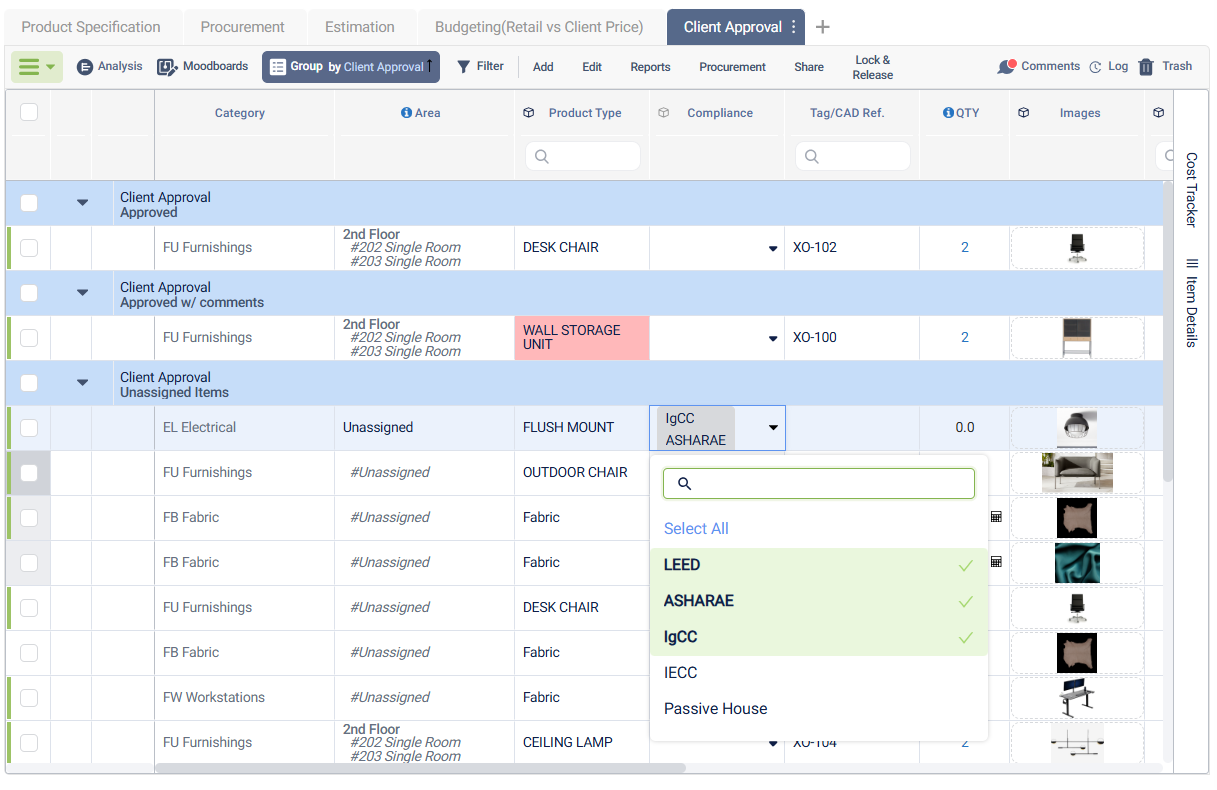Open the green hamburger menu button

click(x=37, y=67)
